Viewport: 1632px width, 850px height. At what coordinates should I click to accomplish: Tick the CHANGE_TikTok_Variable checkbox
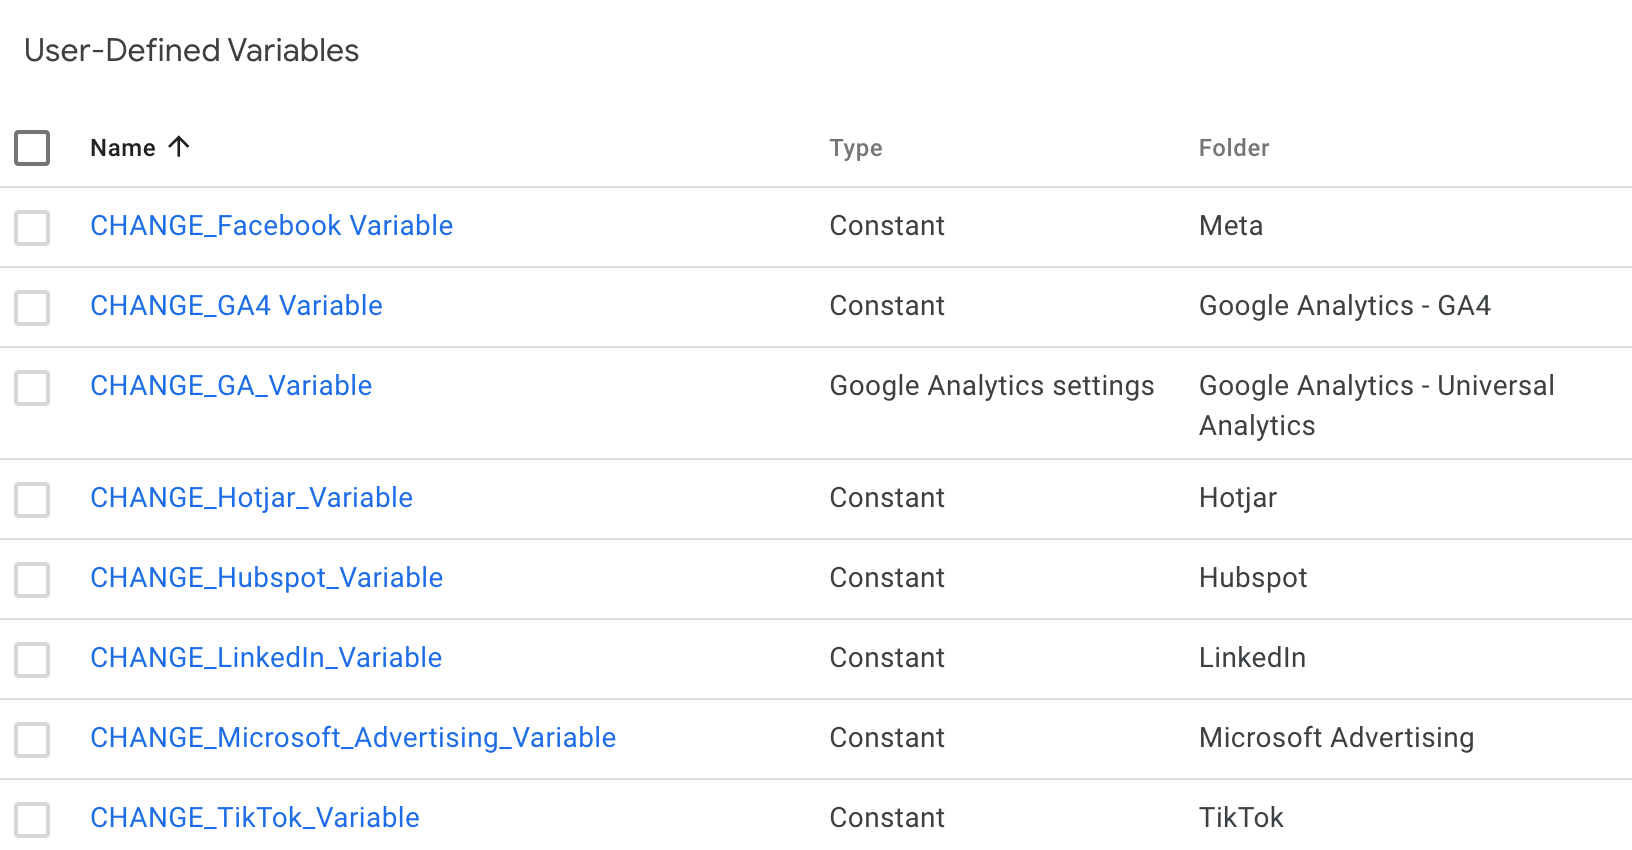[x=32, y=819]
